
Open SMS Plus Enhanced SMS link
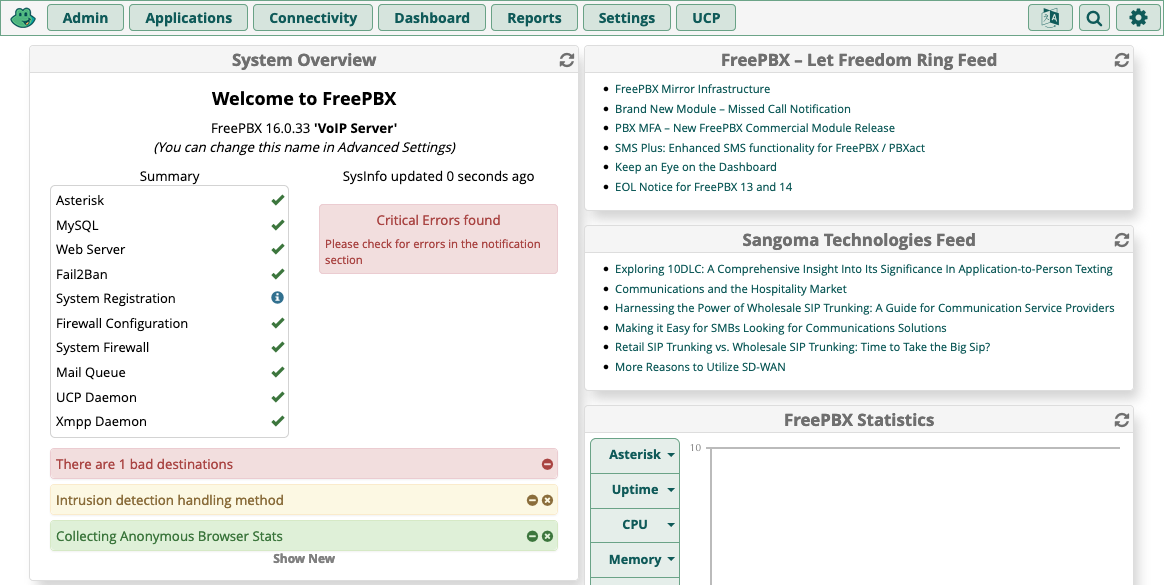click(770, 148)
